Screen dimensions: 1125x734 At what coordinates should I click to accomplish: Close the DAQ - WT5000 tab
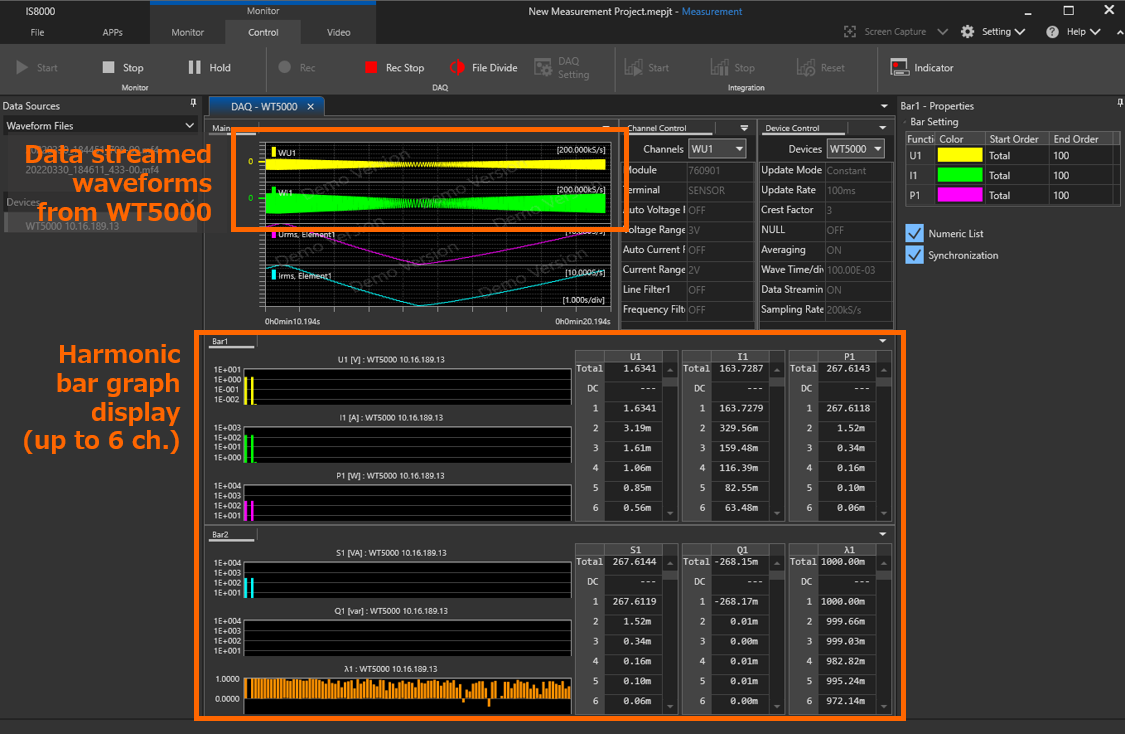tap(311, 107)
